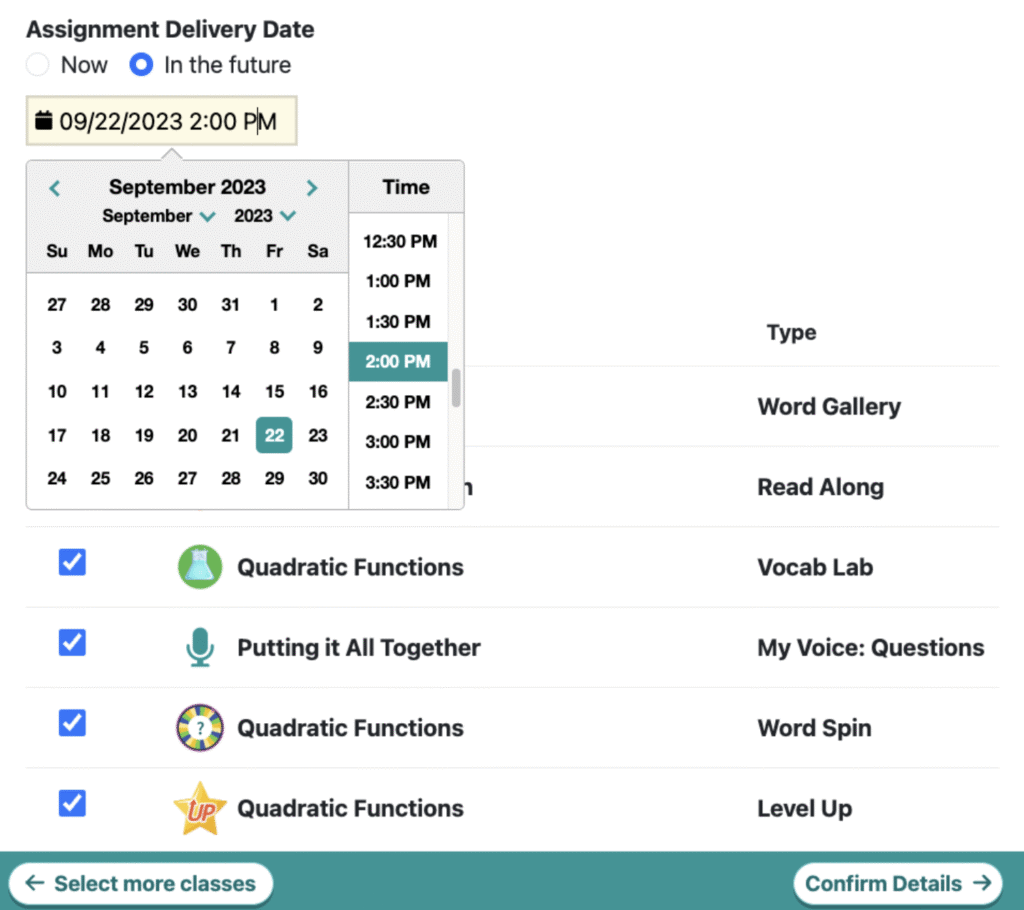Uncheck the Vocab Lab Quadratic Functions checkbox
The image size is (1024, 910).
pos(72,562)
